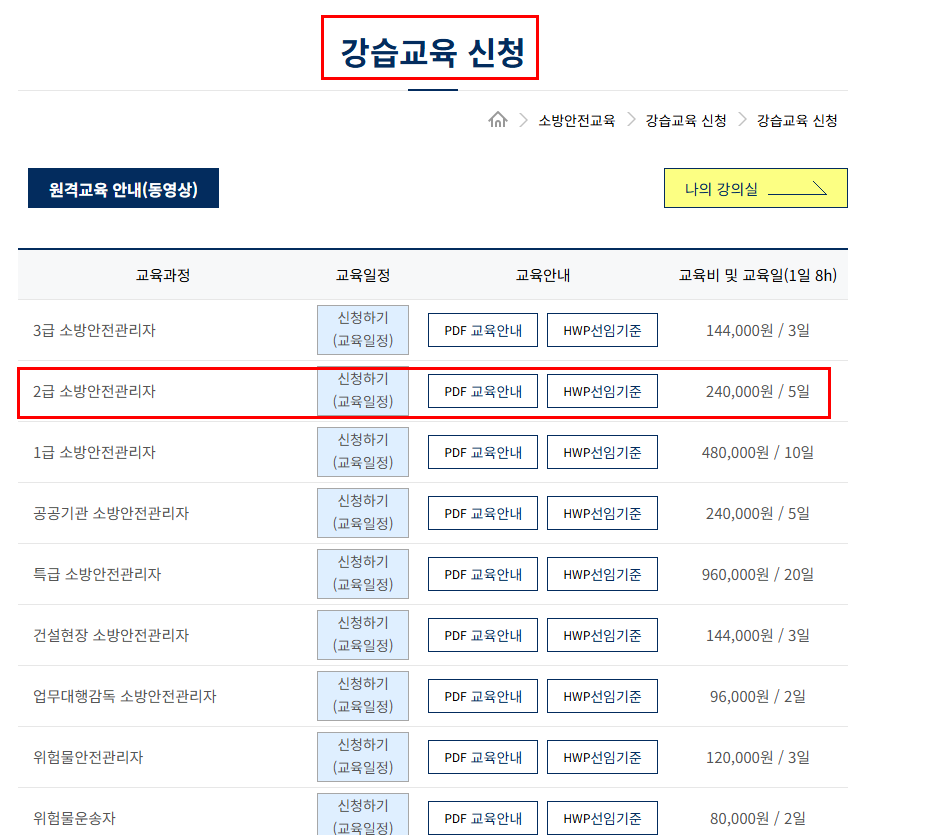Image resolution: width=941 pixels, height=835 pixels.
Task: Click the 480,000원 / 10일 fee cell
Action: point(757,452)
